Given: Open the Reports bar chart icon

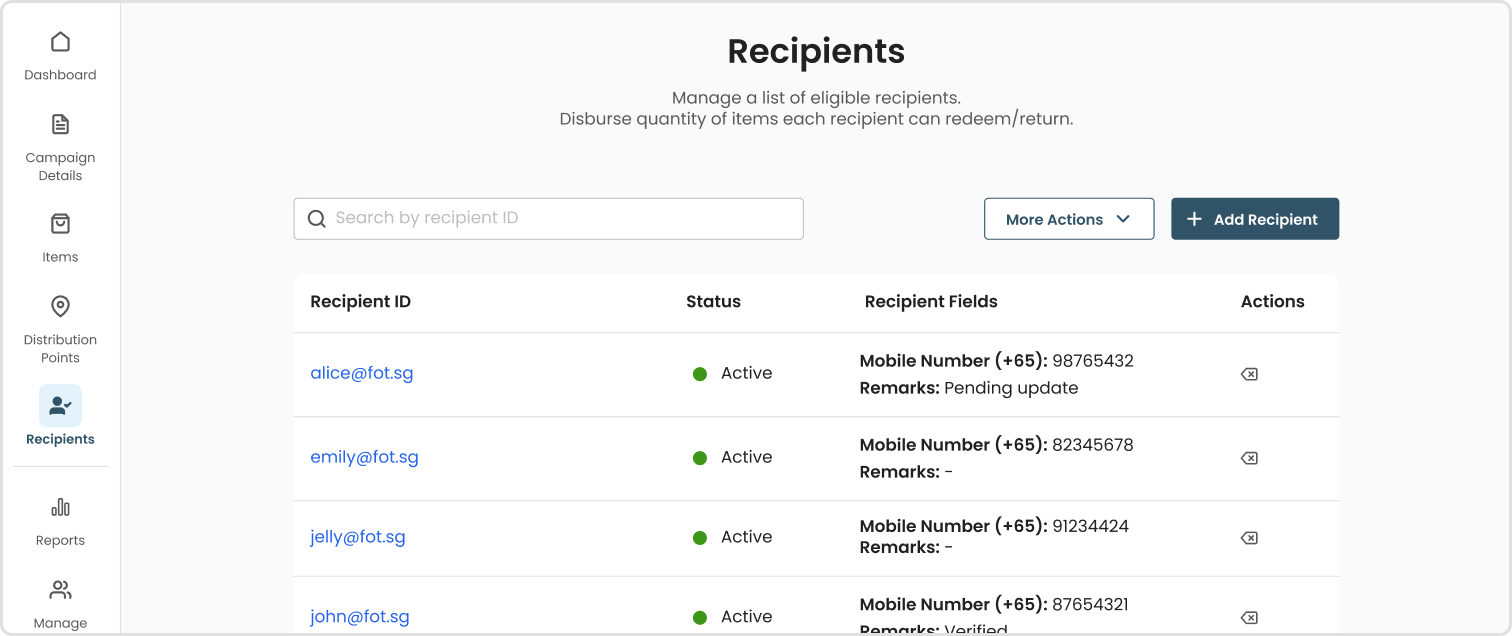Looking at the screenshot, I should pos(60,507).
